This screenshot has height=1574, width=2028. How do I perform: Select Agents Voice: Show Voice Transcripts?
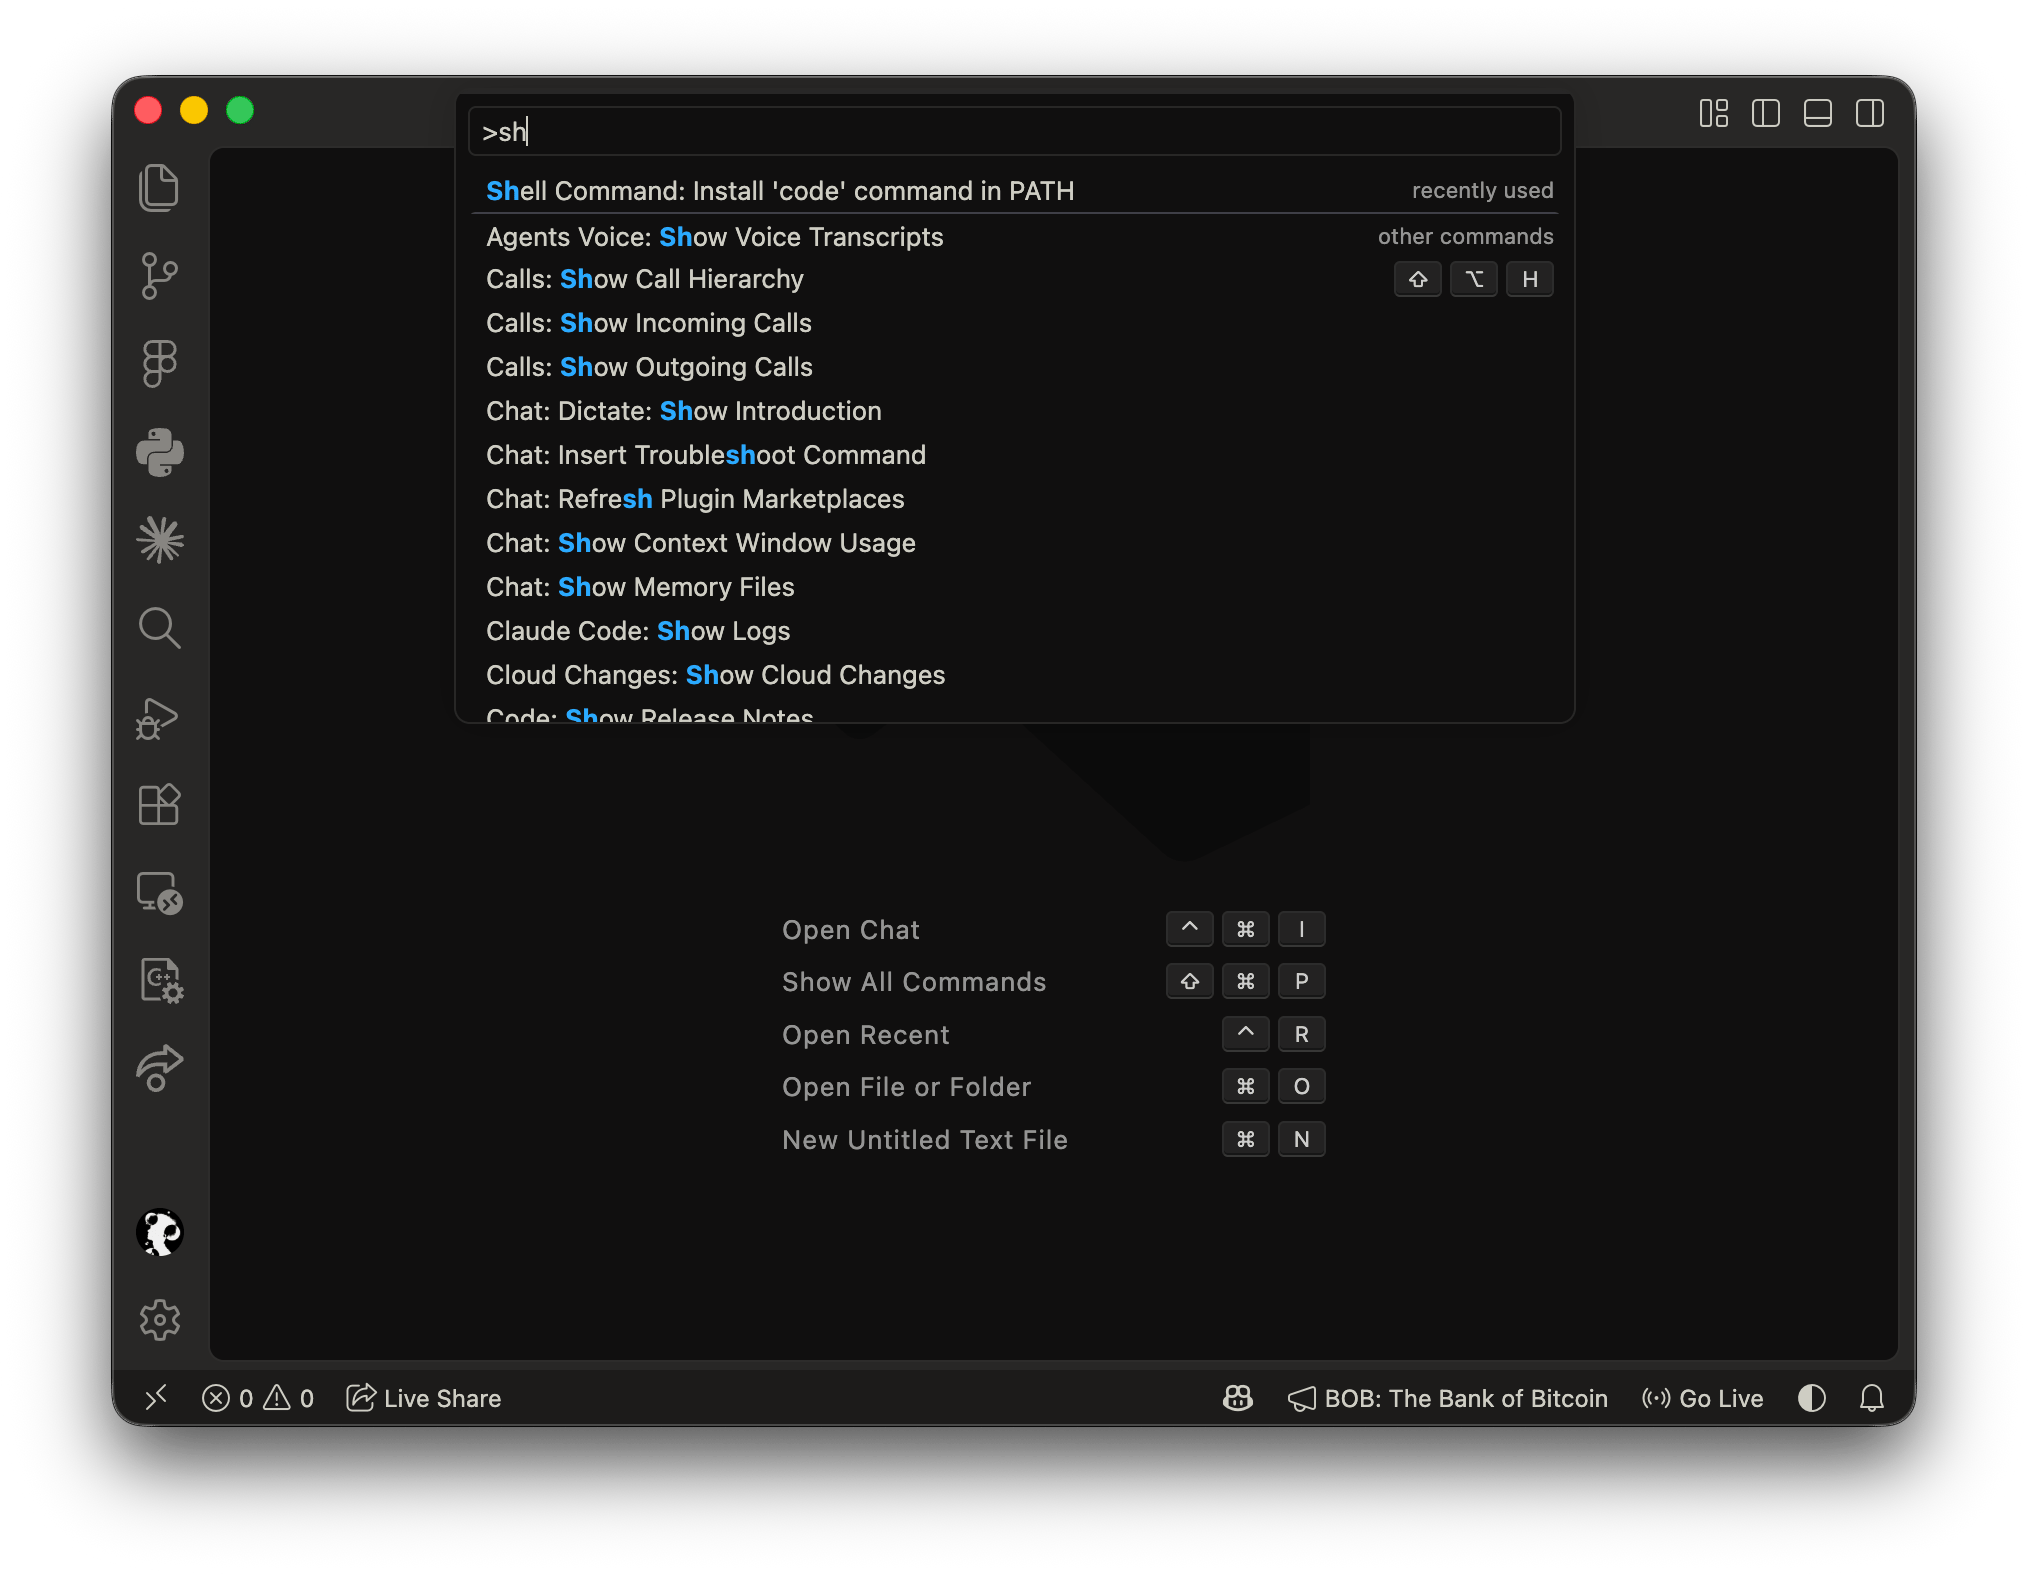tap(1015, 237)
